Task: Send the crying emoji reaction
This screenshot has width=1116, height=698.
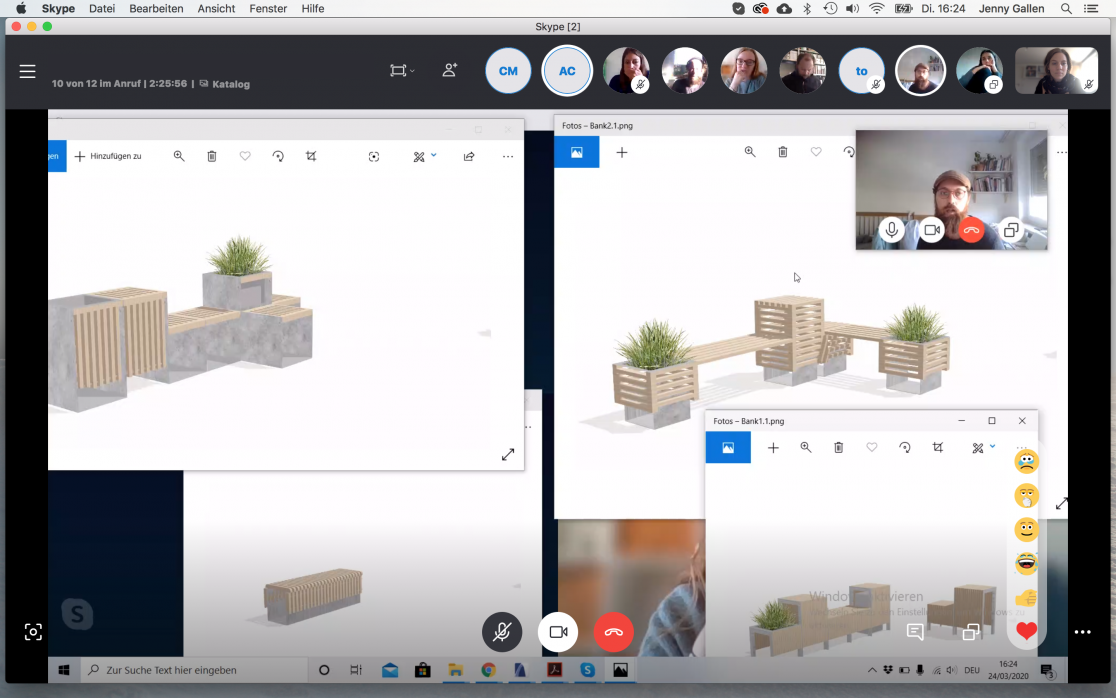Action: (1026, 462)
